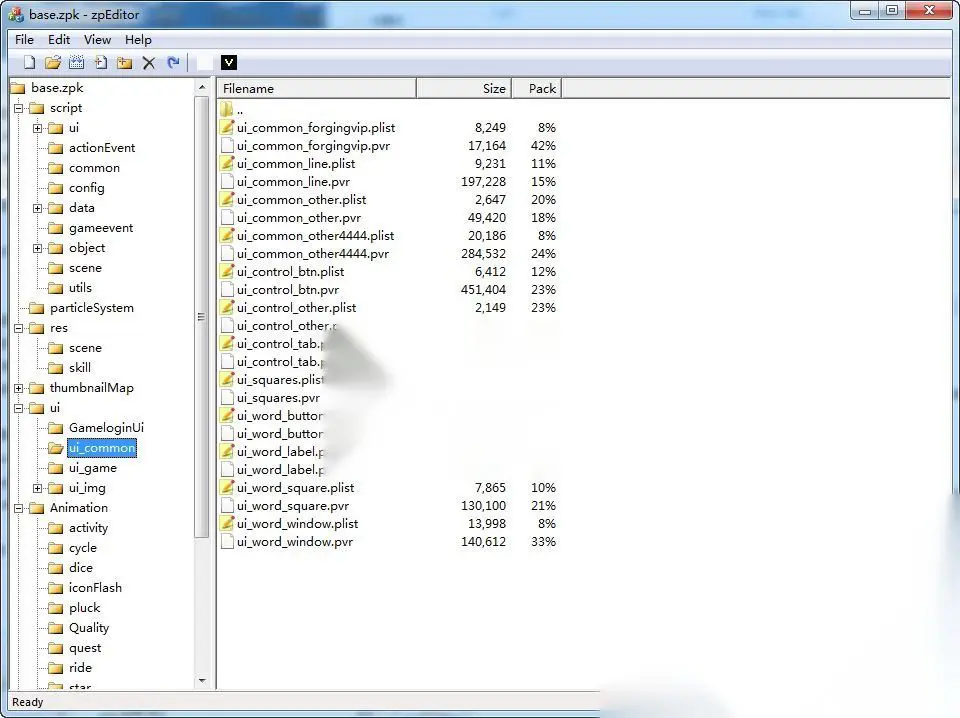Open a package using the open-folder toolbar icon
The image size is (960, 718).
(53, 62)
